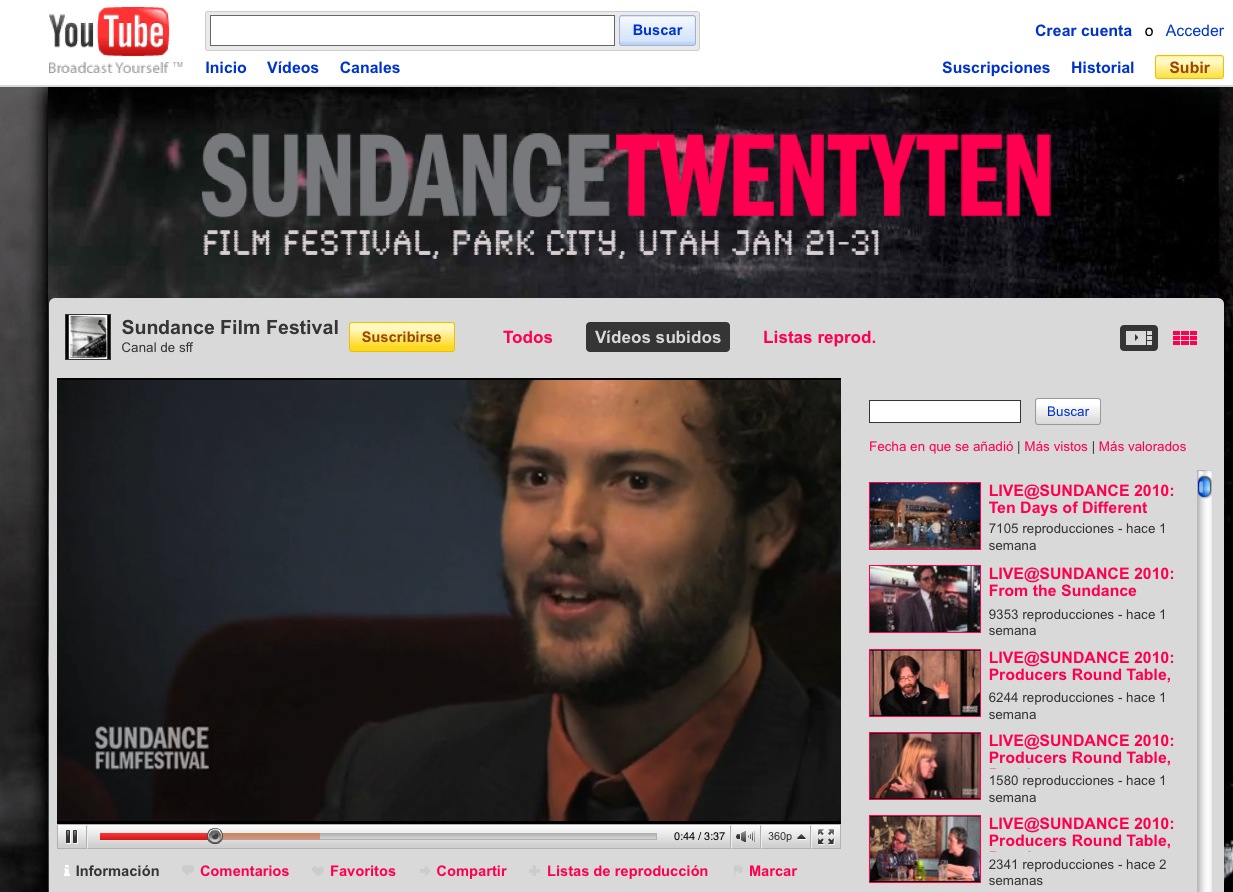
Task: Sort by Fecha en que se añadió
Action: (x=941, y=447)
